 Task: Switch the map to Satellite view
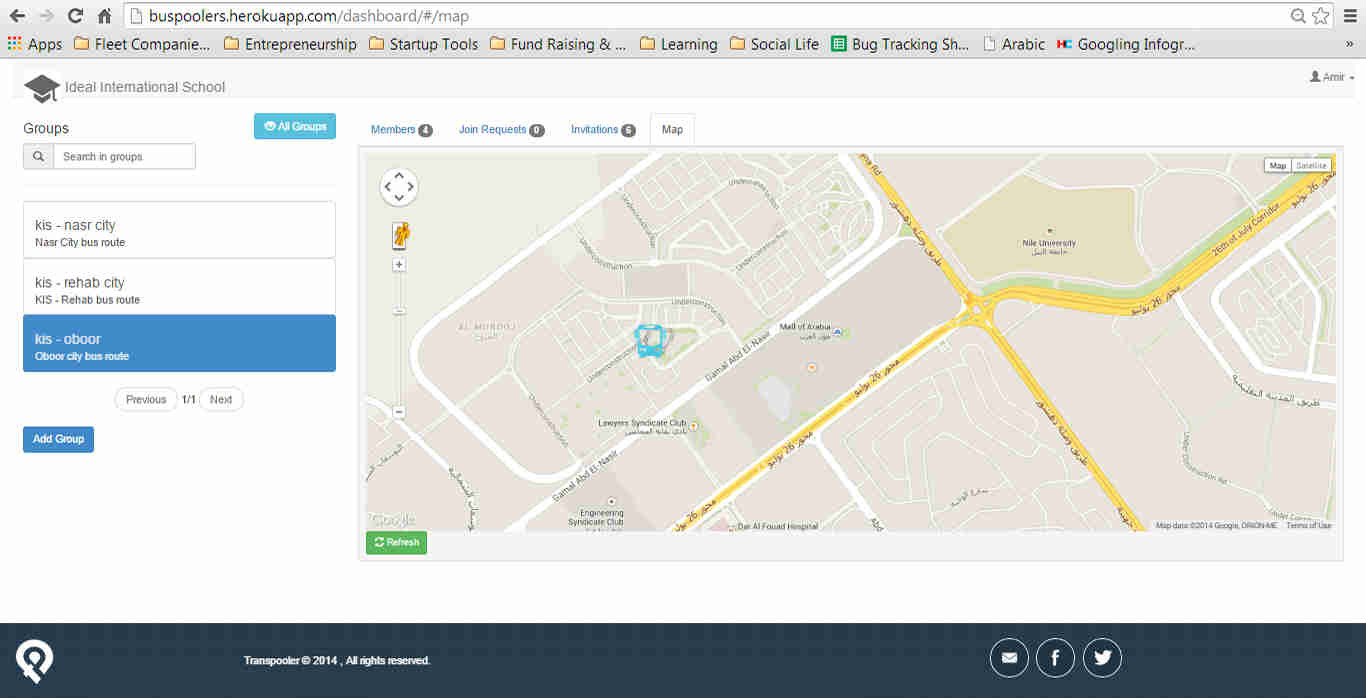point(1311,165)
